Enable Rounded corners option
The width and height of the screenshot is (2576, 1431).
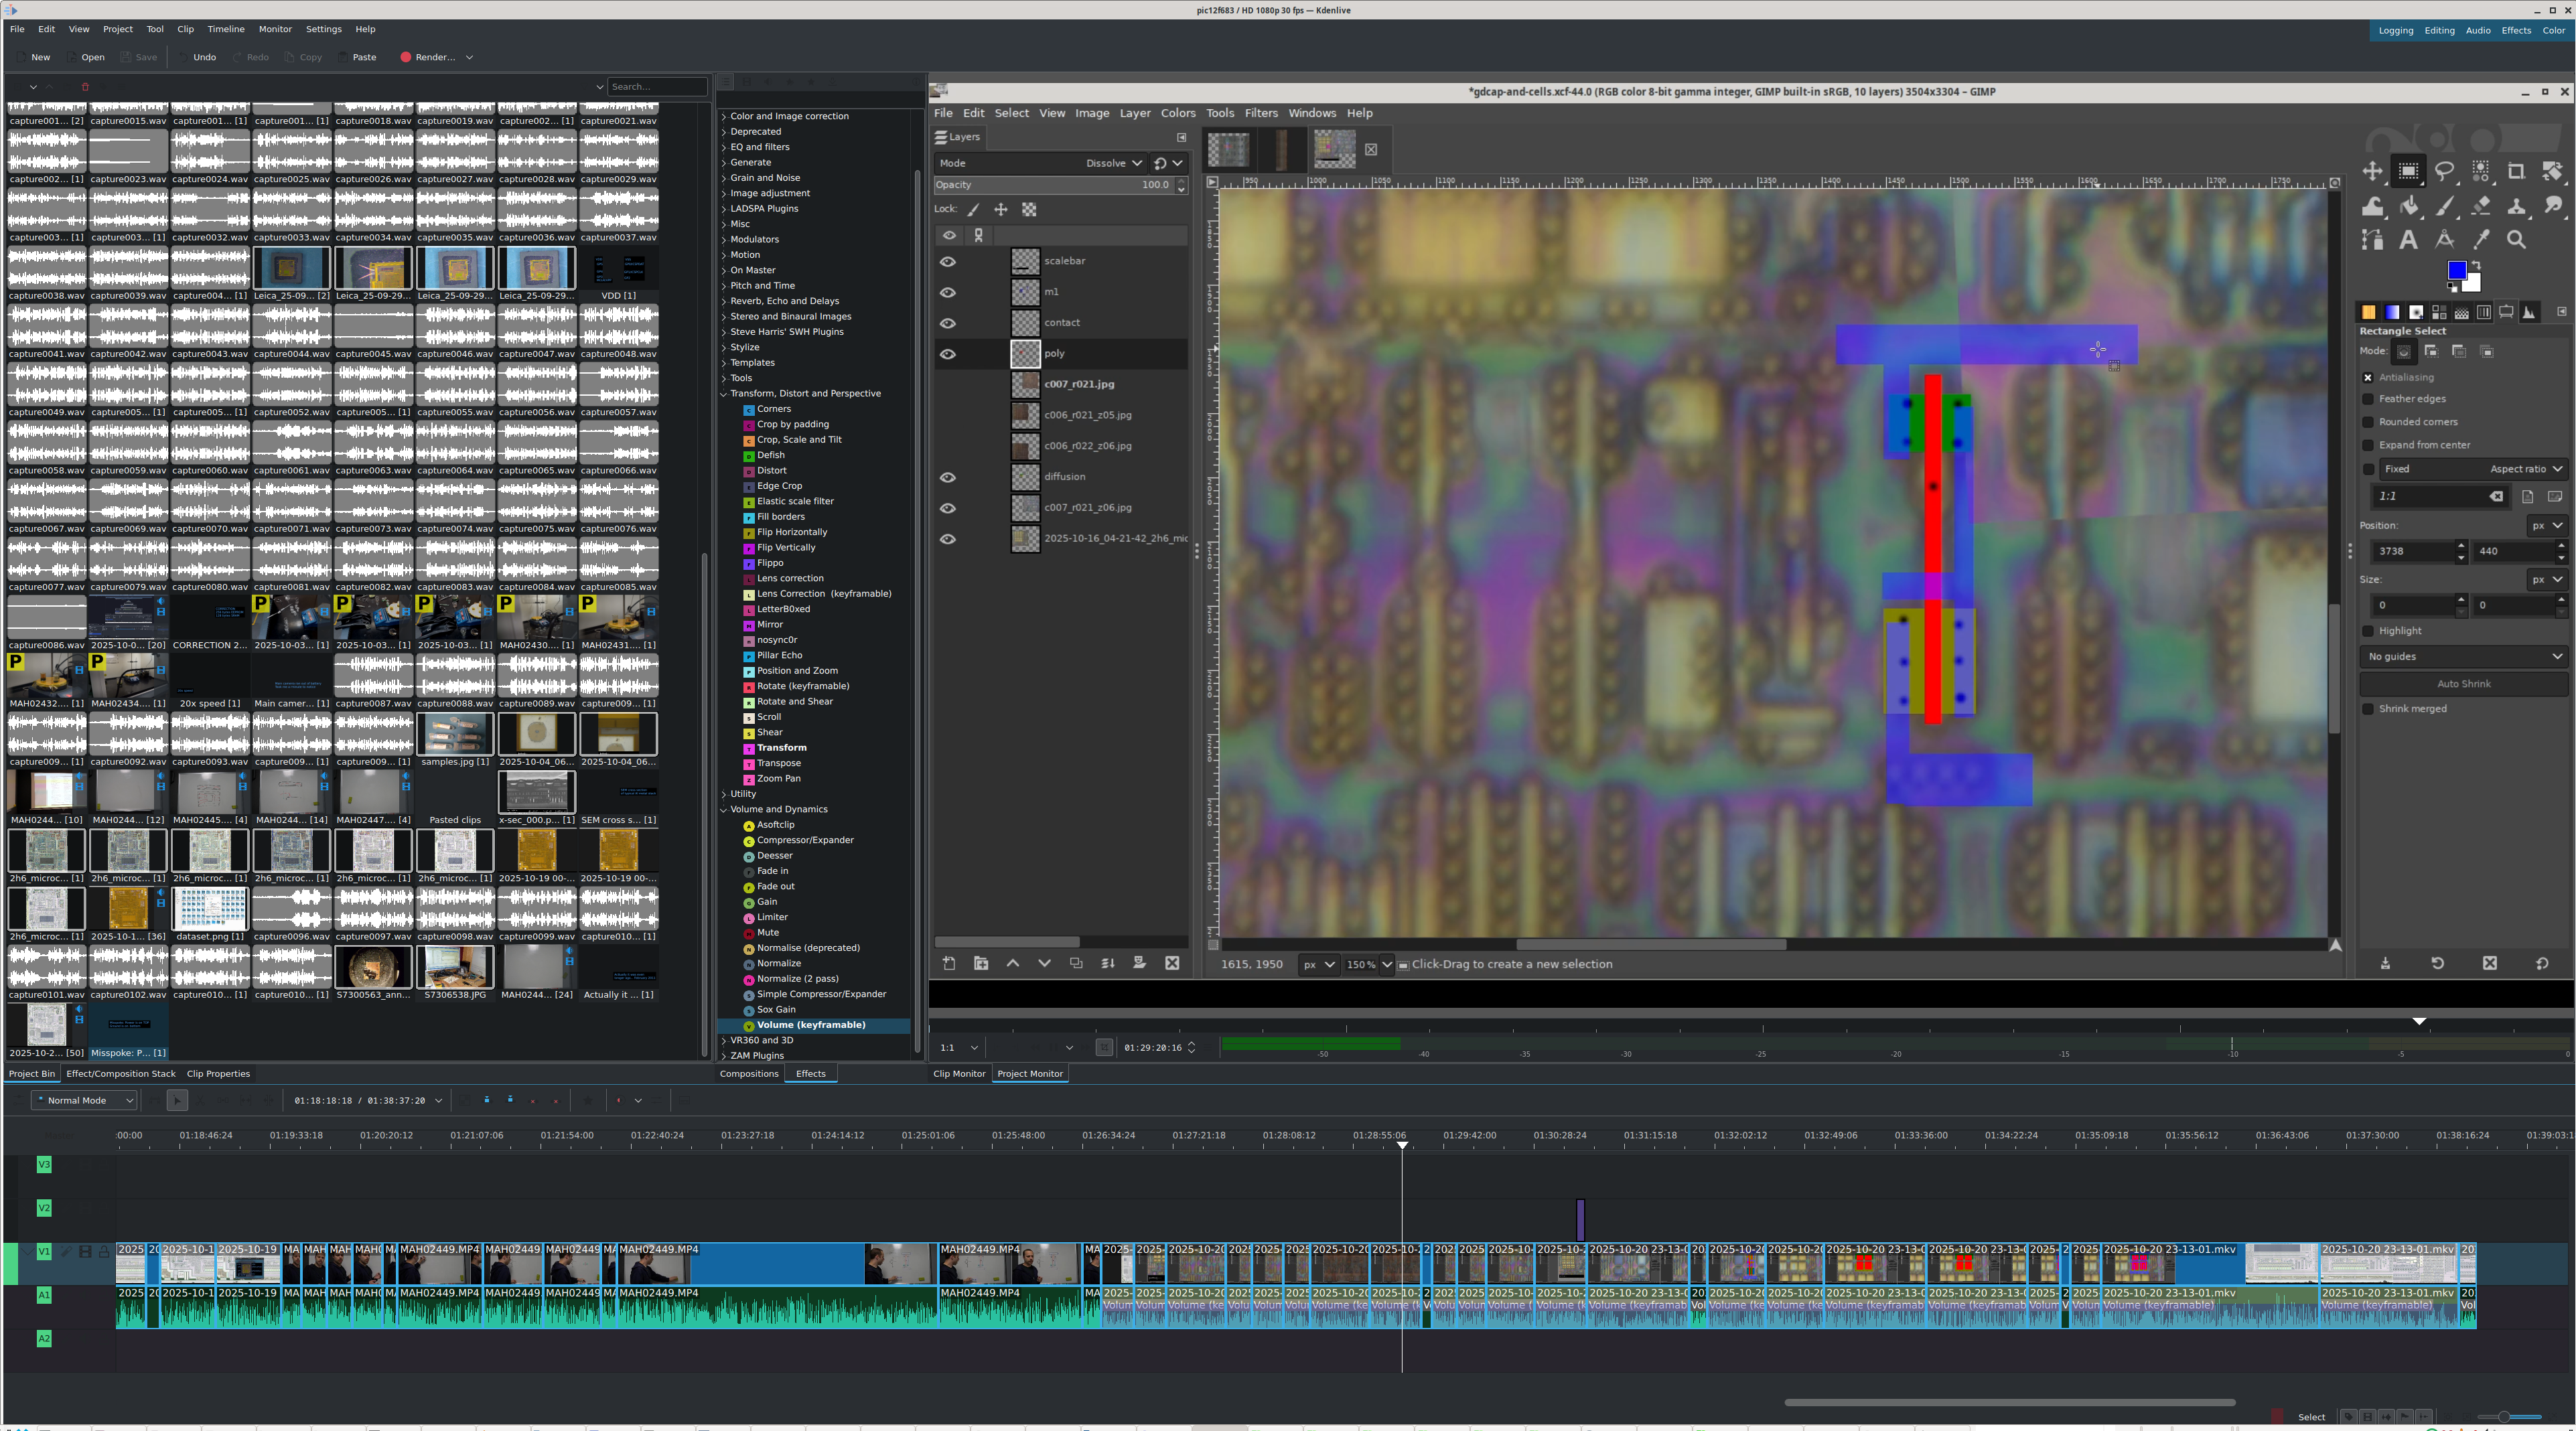pyautogui.click(x=2368, y=422)
